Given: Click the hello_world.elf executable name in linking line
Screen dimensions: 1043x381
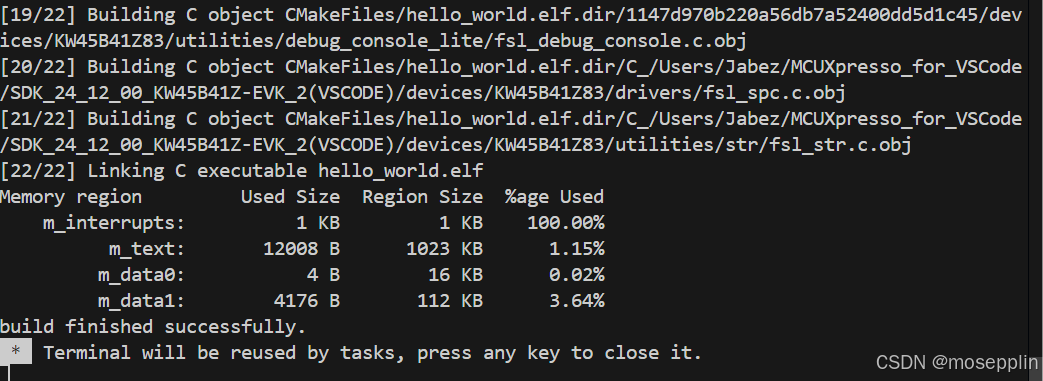Looking at the screenshot, I should pos(400,171).
